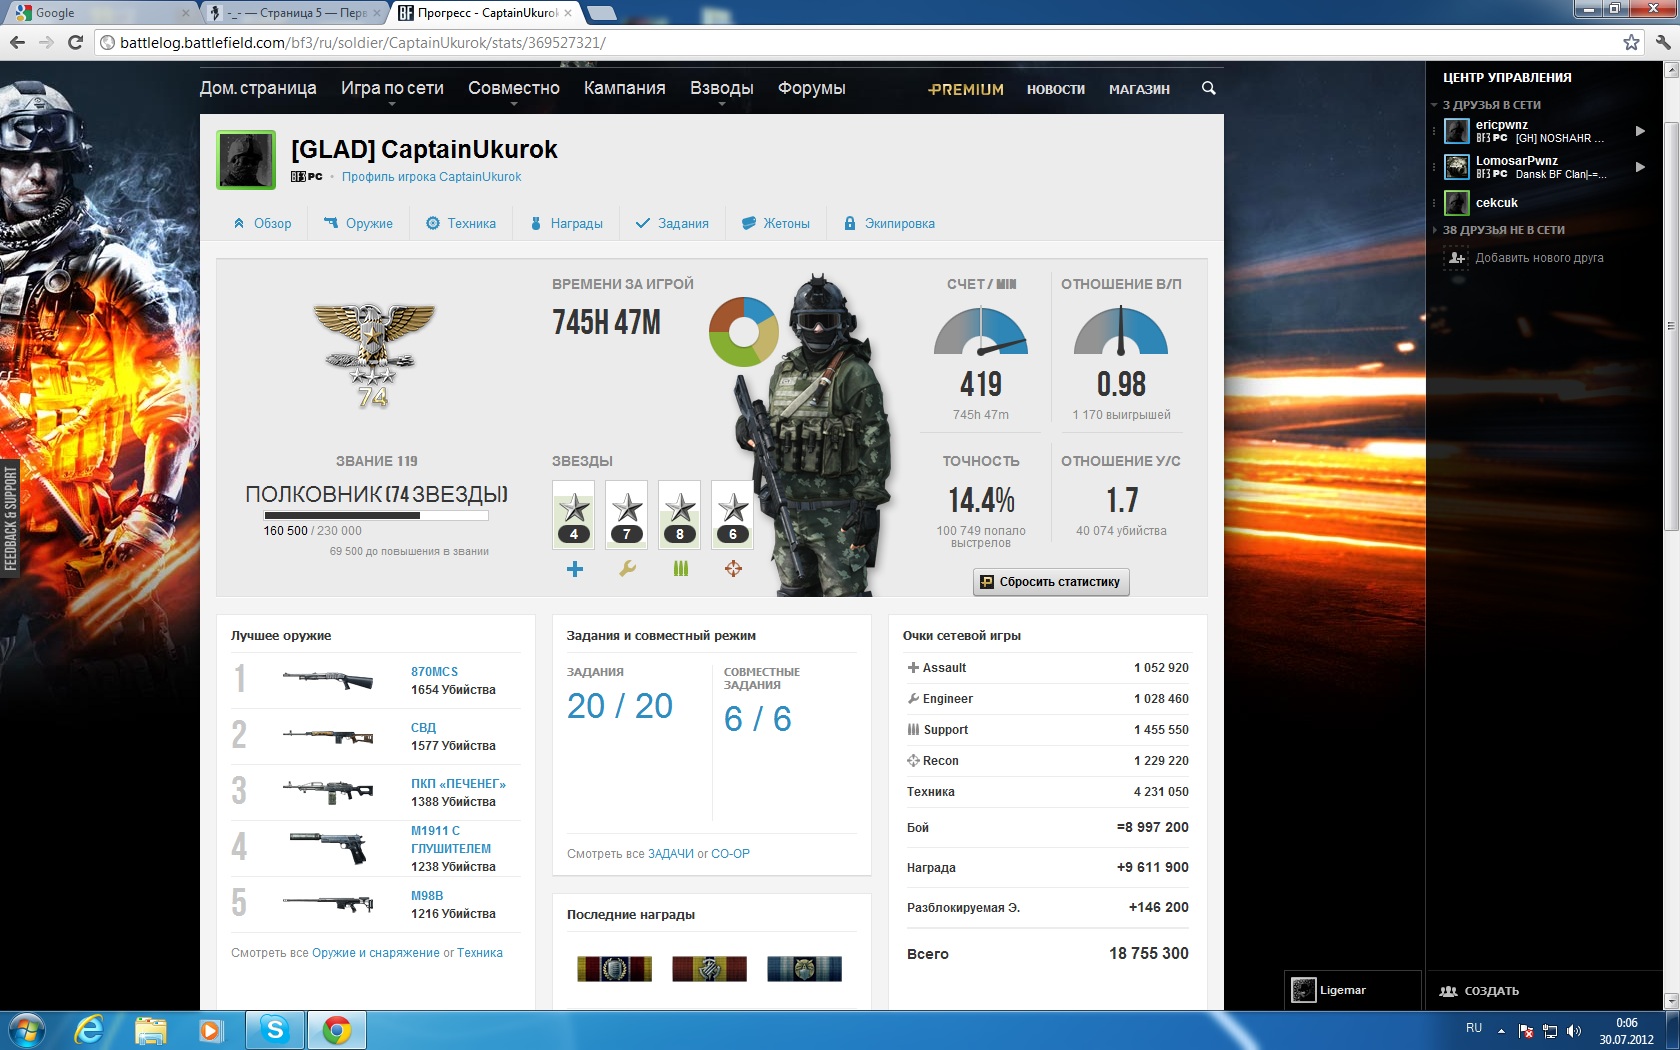1680x1050 pixels.
Task: Click the Recon class star badge
Action: pos(733,514)
